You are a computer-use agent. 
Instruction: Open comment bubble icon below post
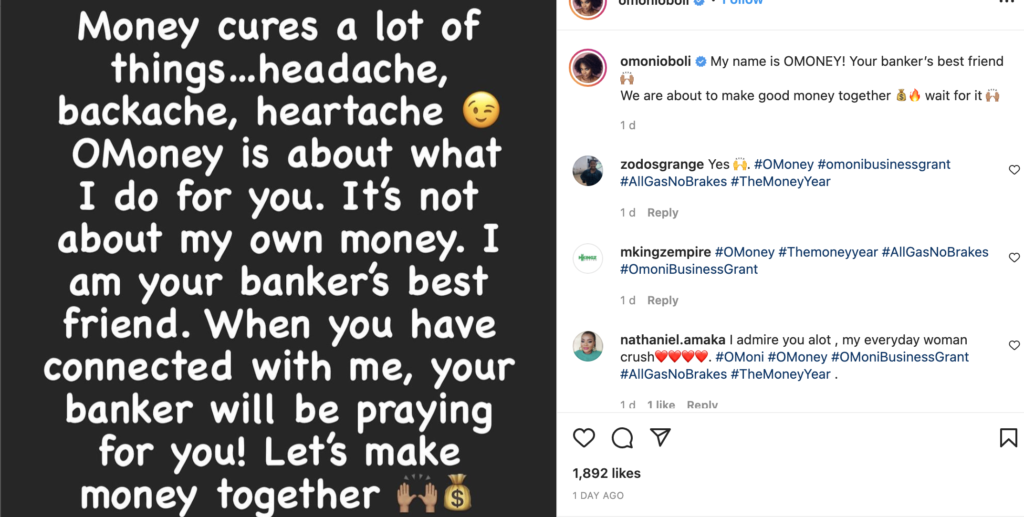[622, 438]
